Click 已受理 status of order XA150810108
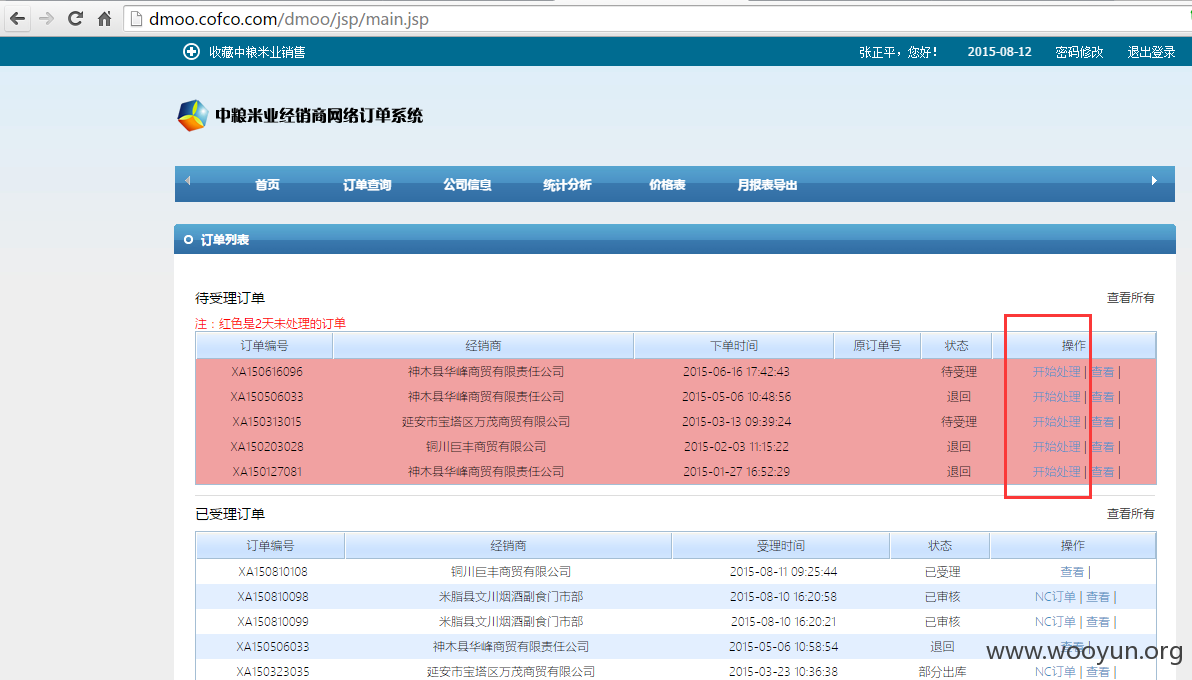Screen dimensions: 1192x680 (x=943, y=571)
